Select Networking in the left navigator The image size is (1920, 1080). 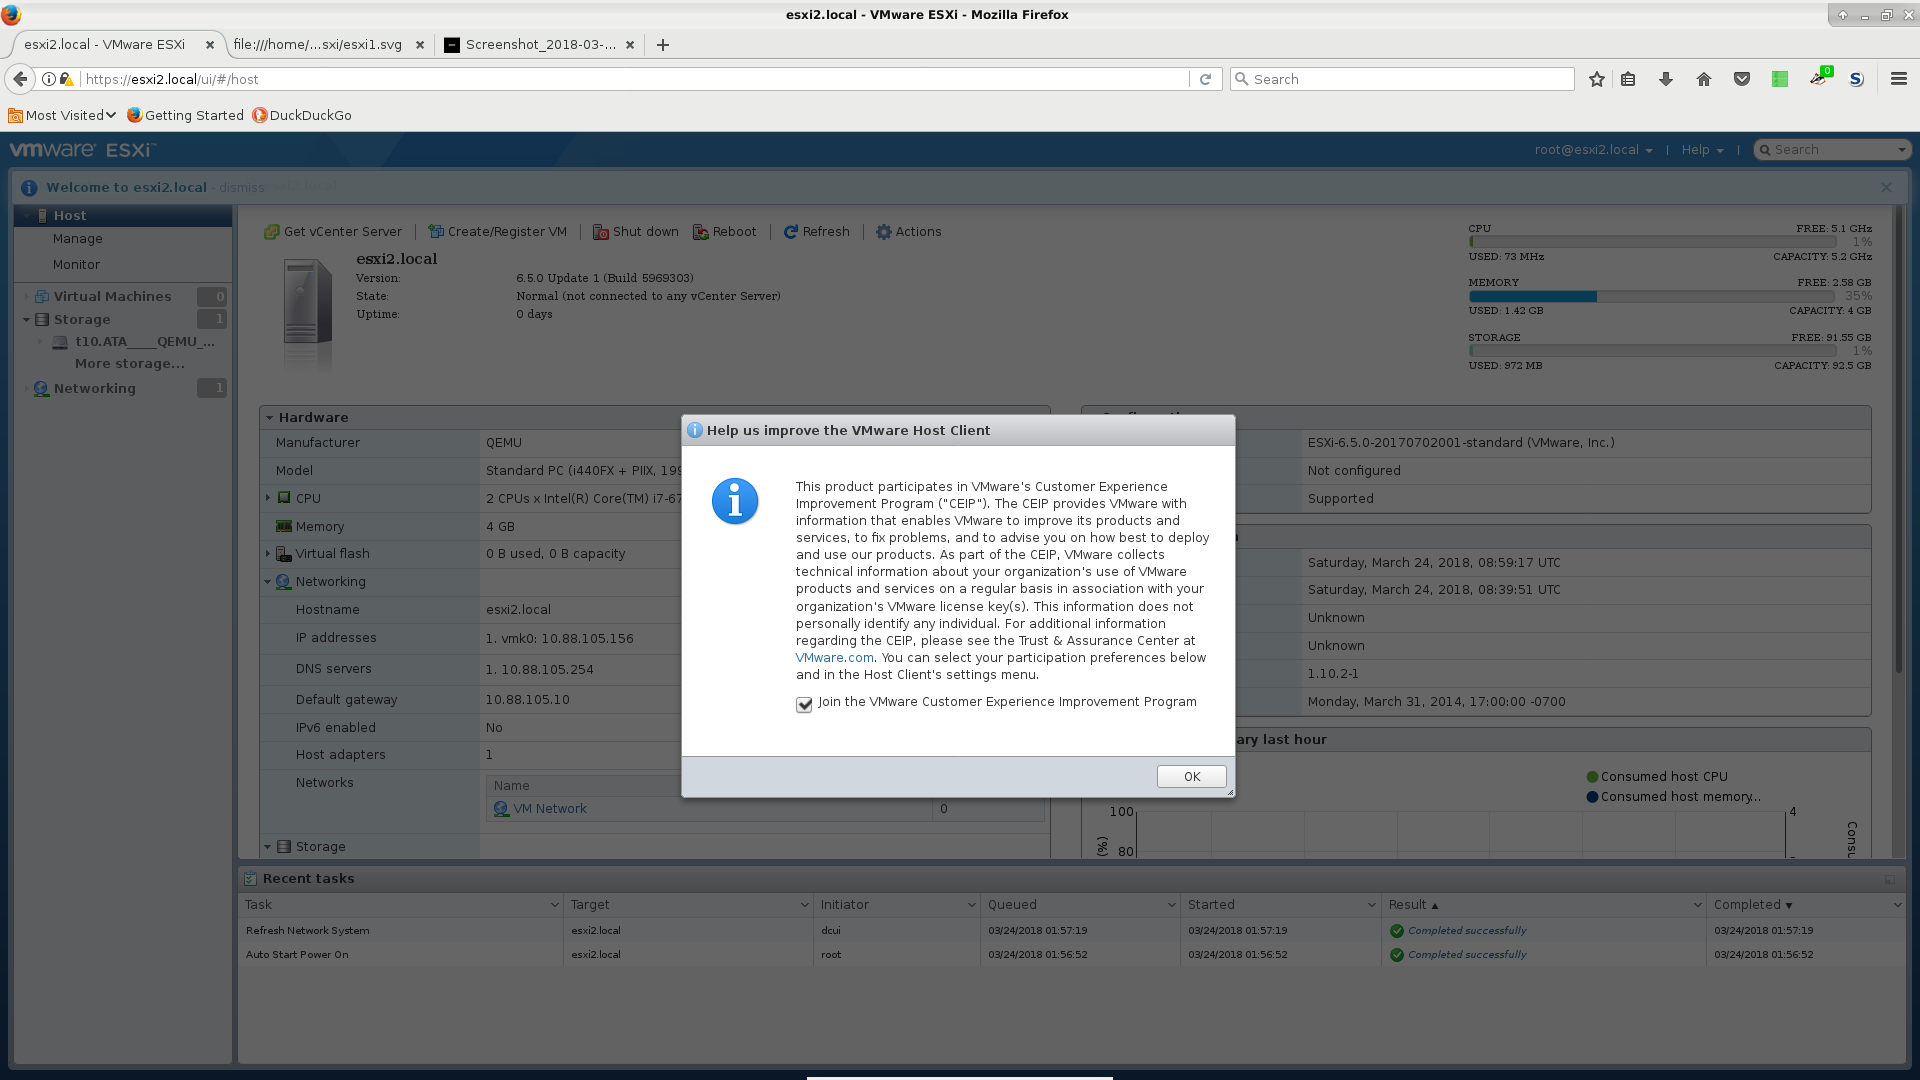pyautogui.click(x=94, y=389)
